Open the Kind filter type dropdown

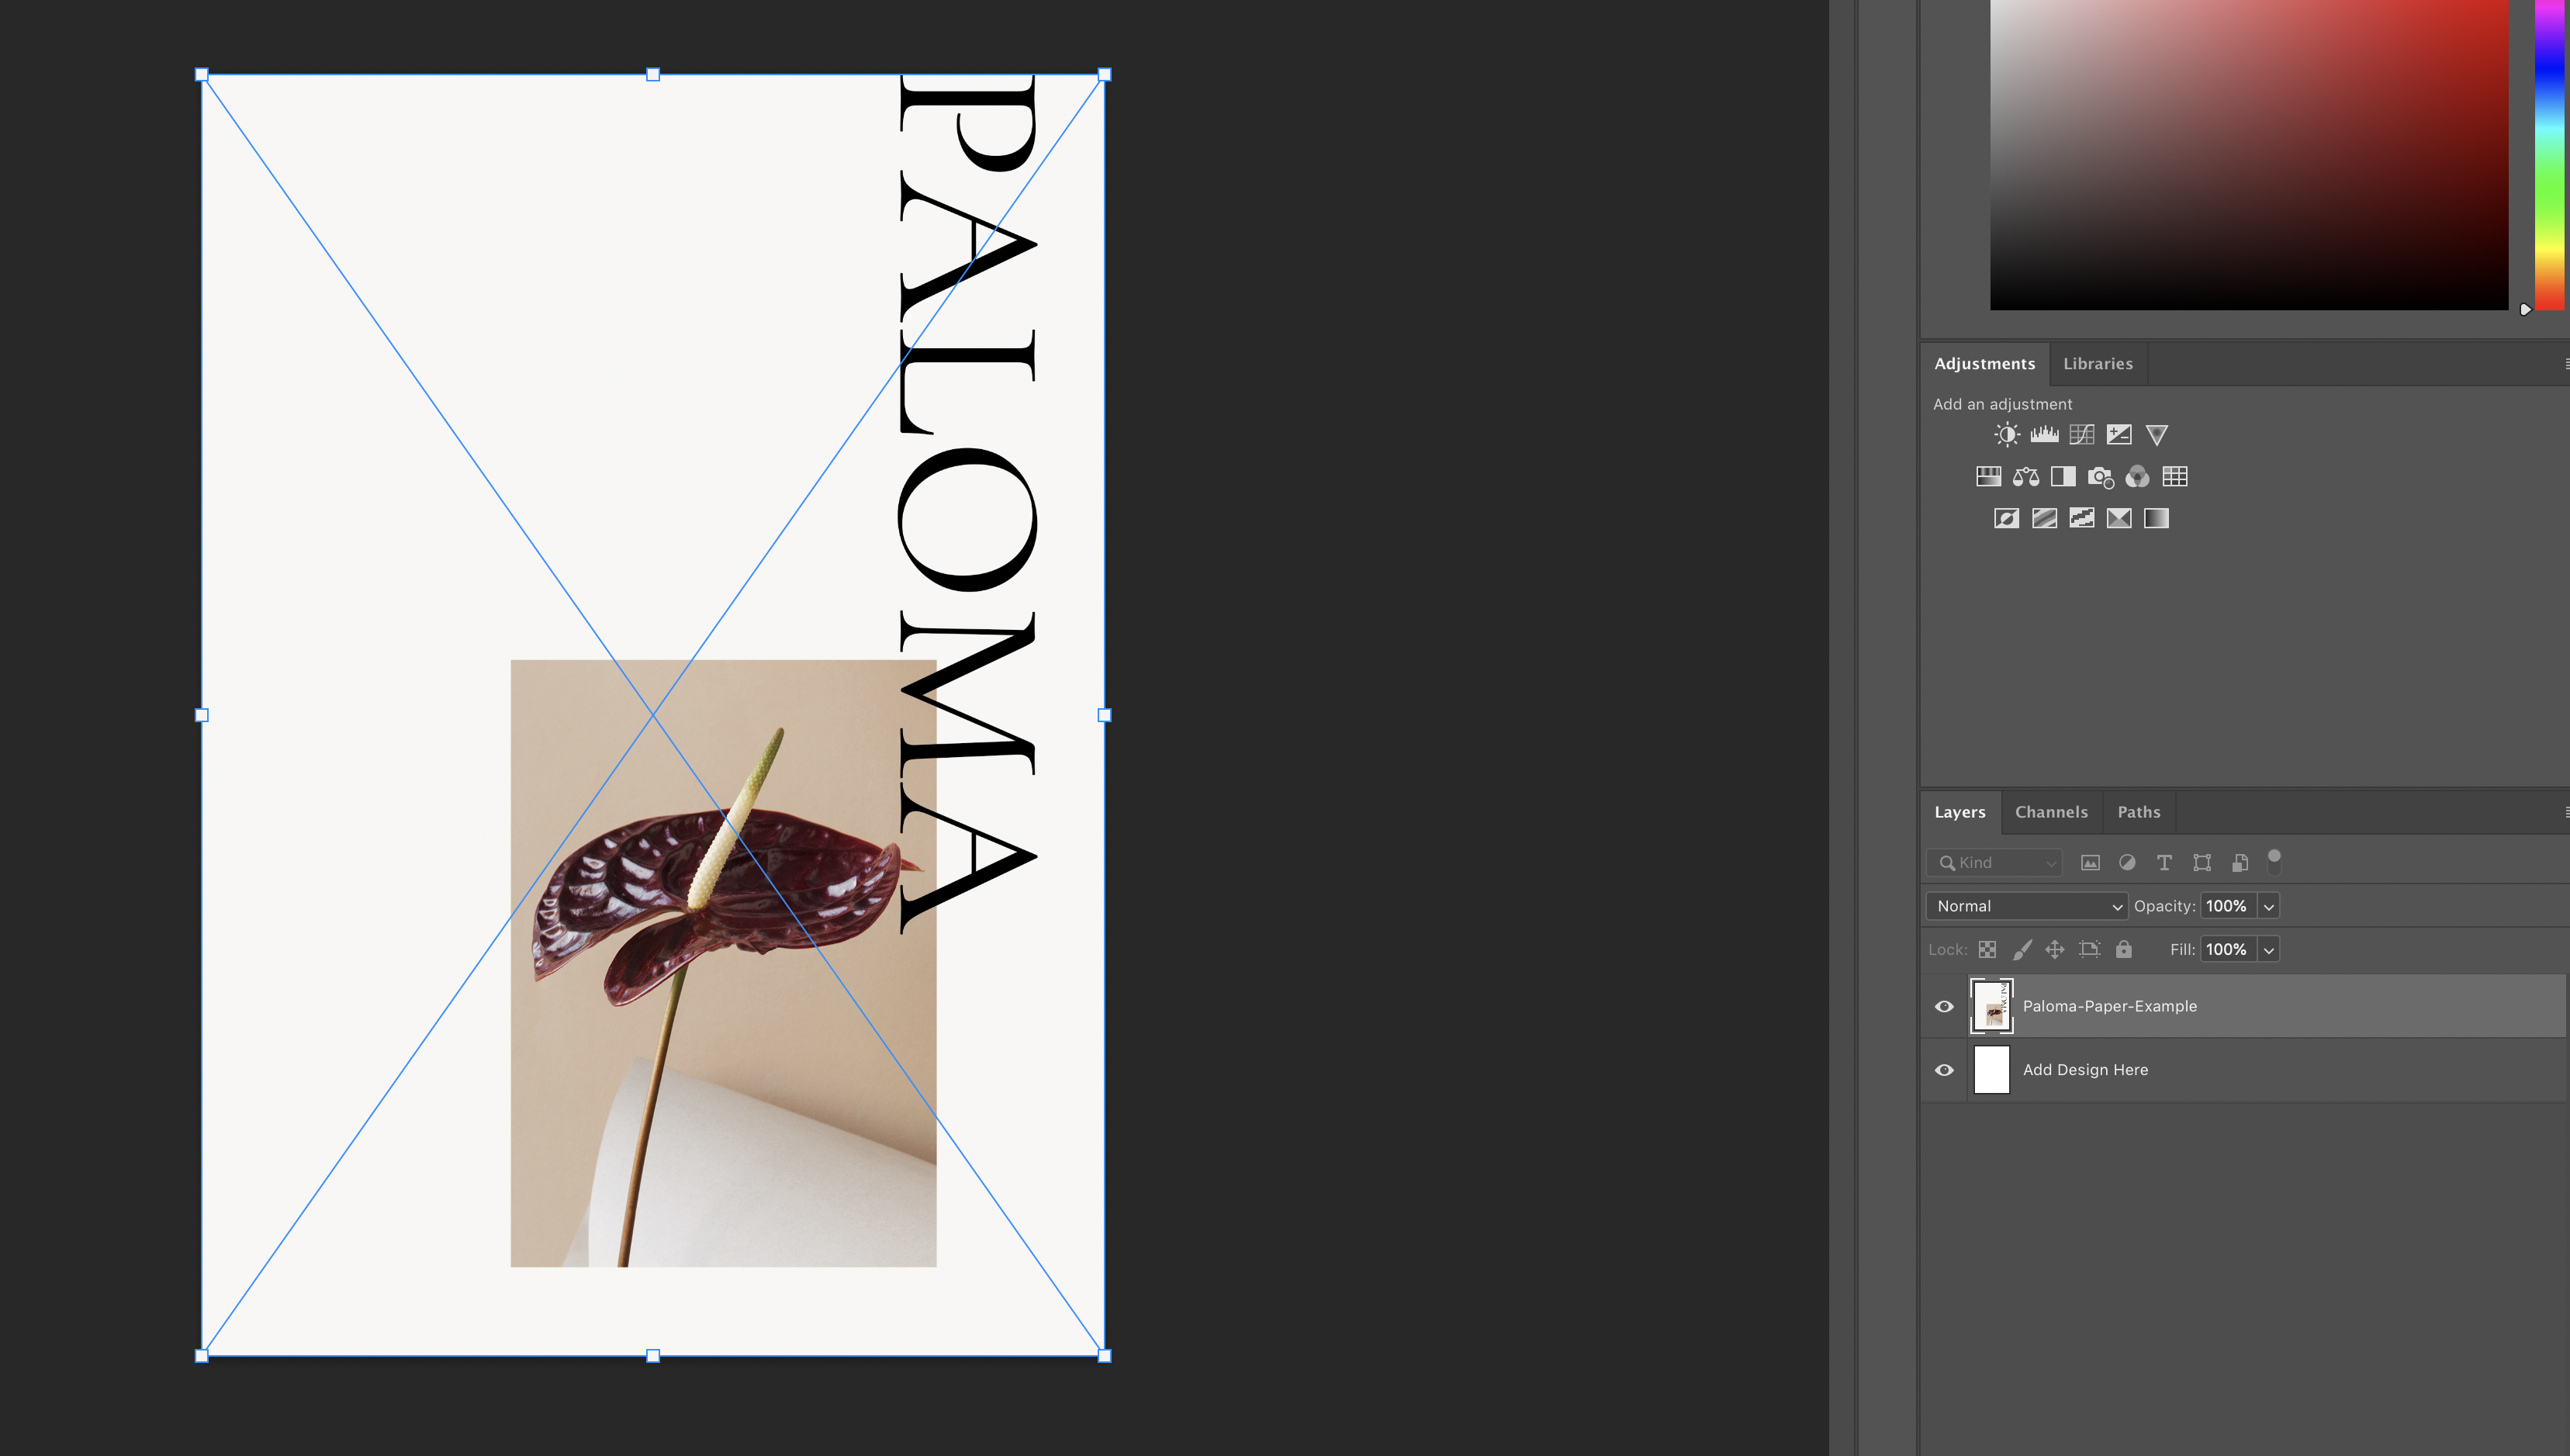(1995, 862)
